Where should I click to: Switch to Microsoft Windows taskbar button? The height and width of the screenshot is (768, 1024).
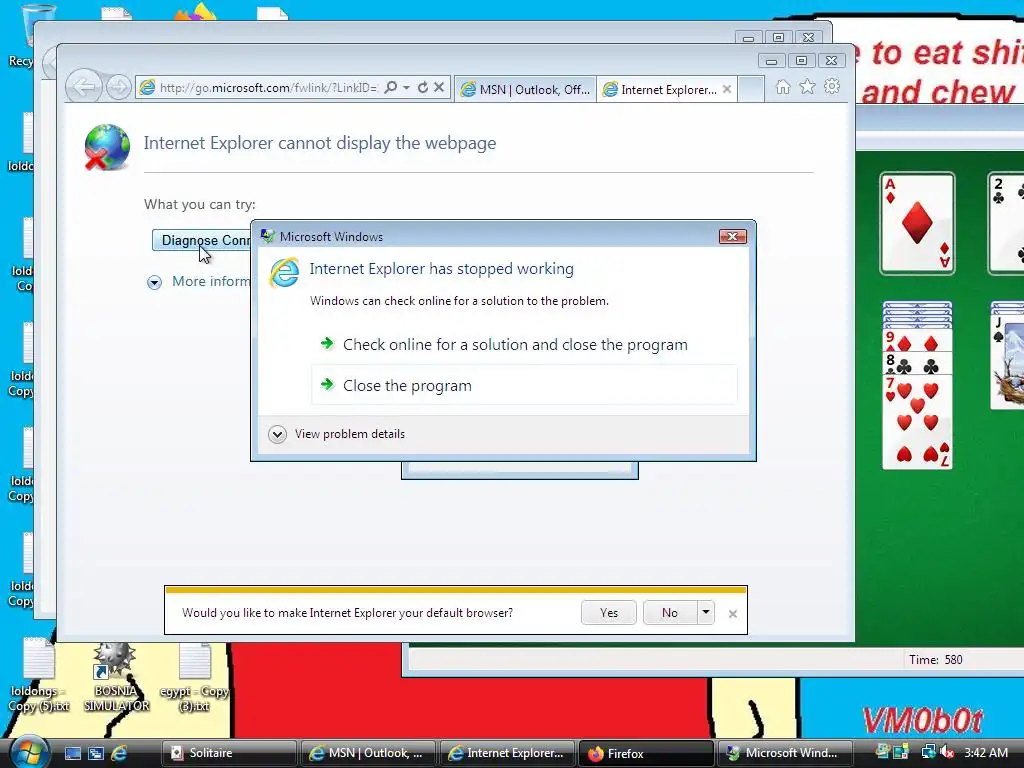[784, 753]
